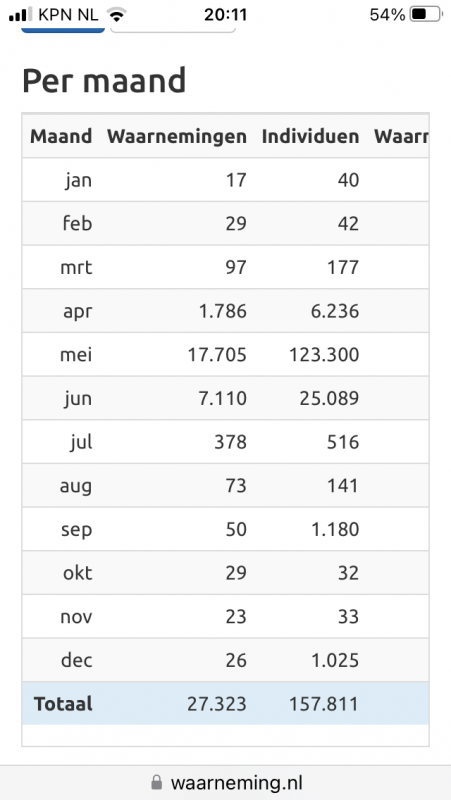451x800 pixels.
Task: Tap the dec row month label
Action: 77,660
